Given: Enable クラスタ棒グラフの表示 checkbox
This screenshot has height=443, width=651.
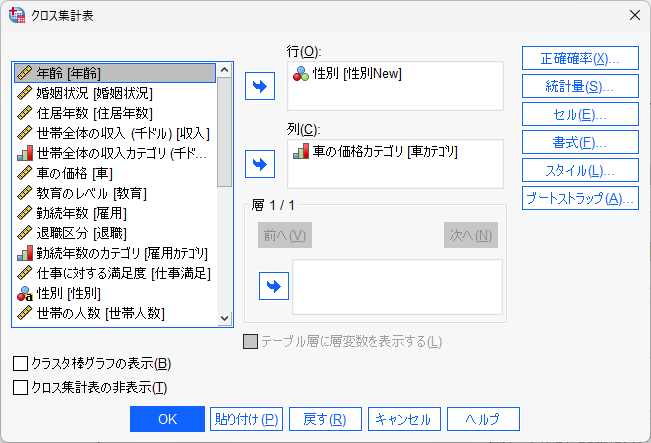Looking at the screenshot, I should tap(20, 363).
